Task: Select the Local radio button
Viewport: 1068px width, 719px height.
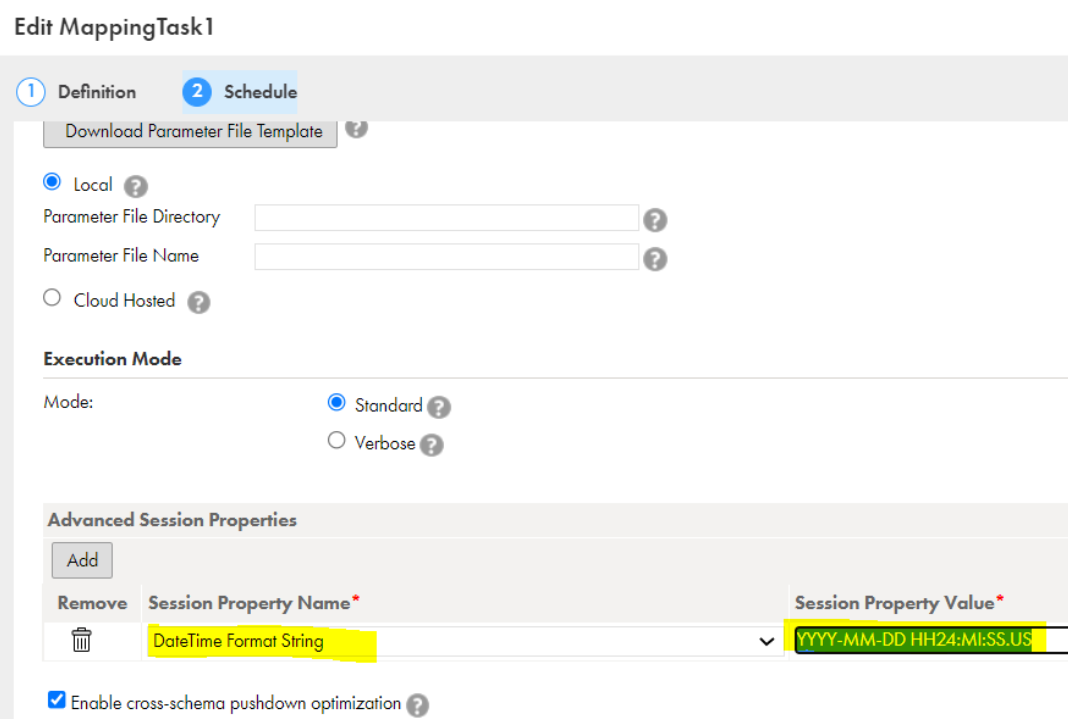Action: coord(52,182)
